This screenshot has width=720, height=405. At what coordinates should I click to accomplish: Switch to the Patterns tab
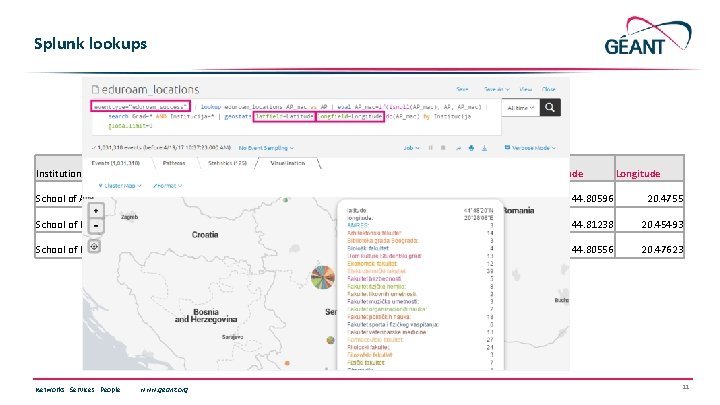click(174, 163)
